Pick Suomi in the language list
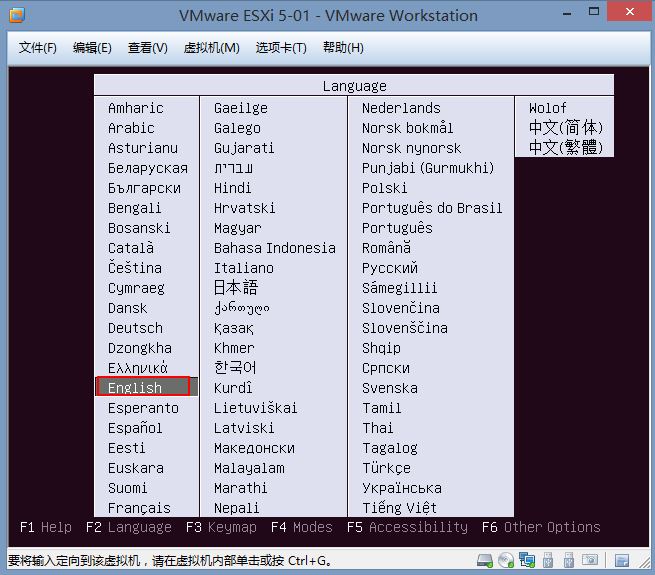 pyautogui.click(x=127, y=488)
